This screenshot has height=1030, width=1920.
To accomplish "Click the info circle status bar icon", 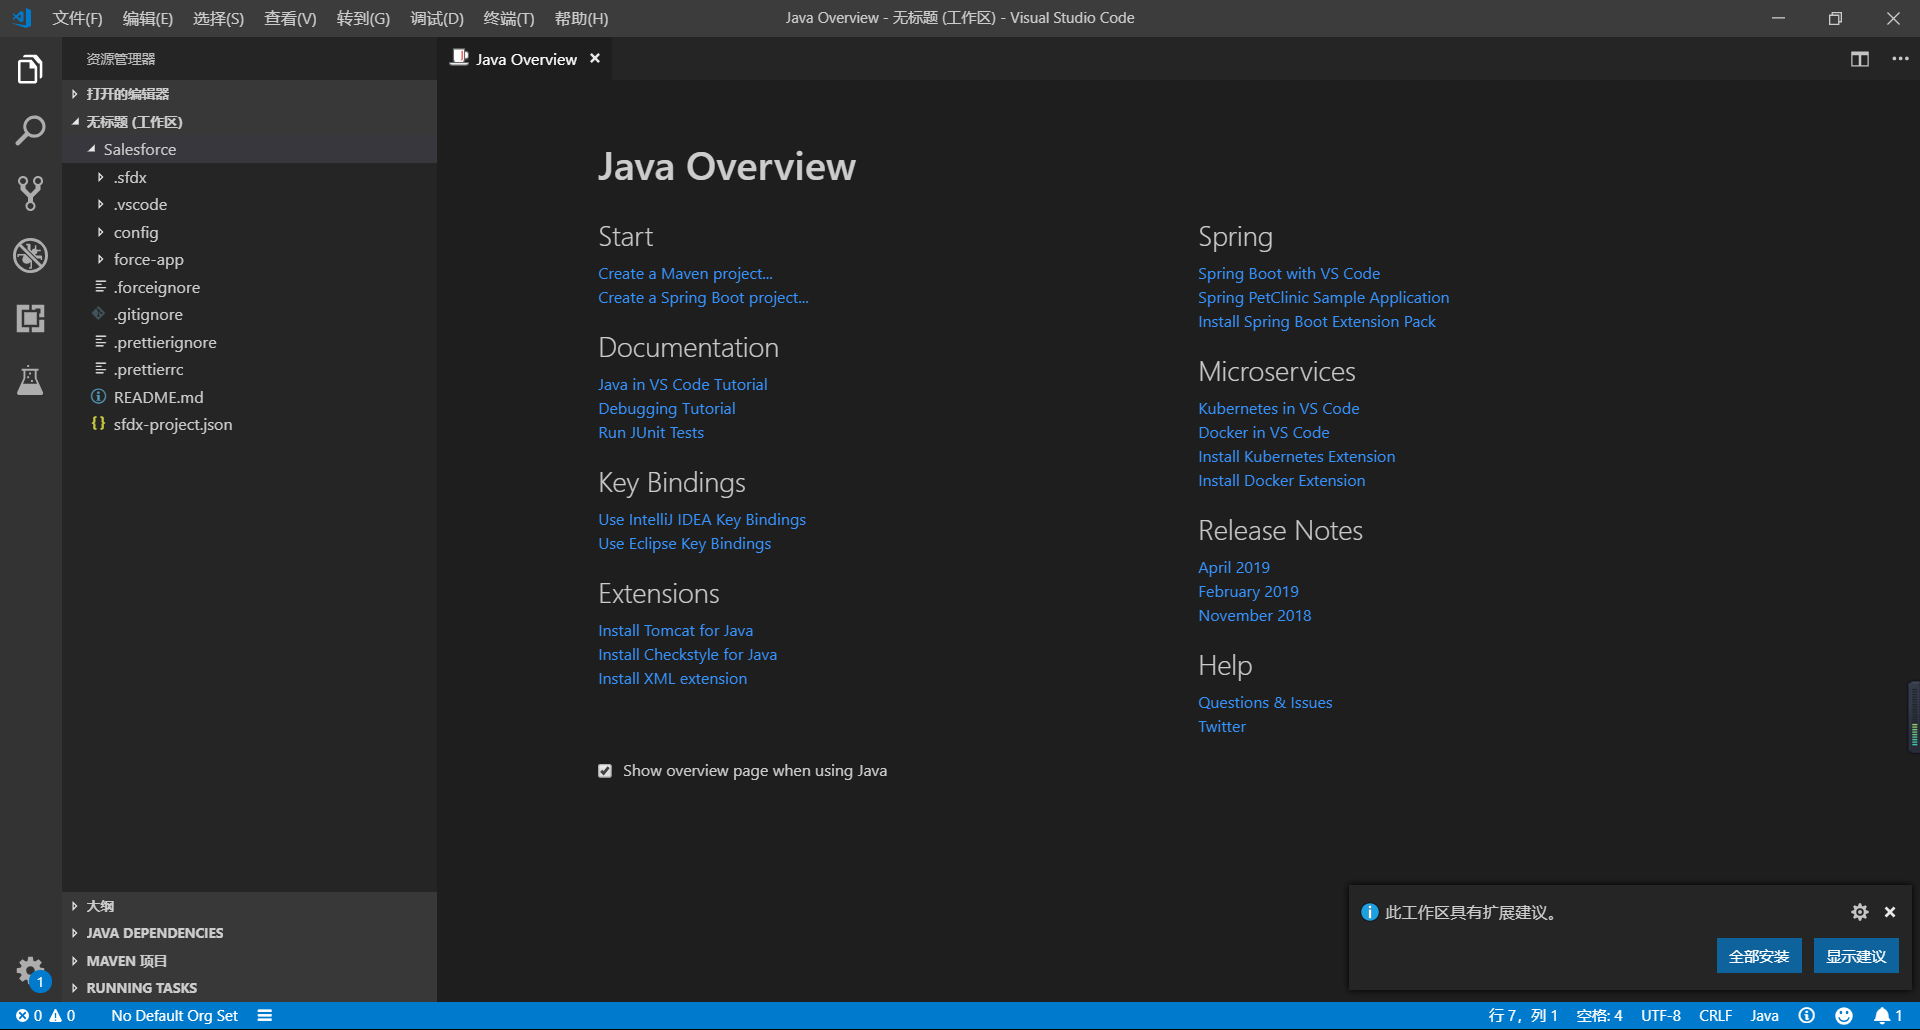I will point(1806,1016).
